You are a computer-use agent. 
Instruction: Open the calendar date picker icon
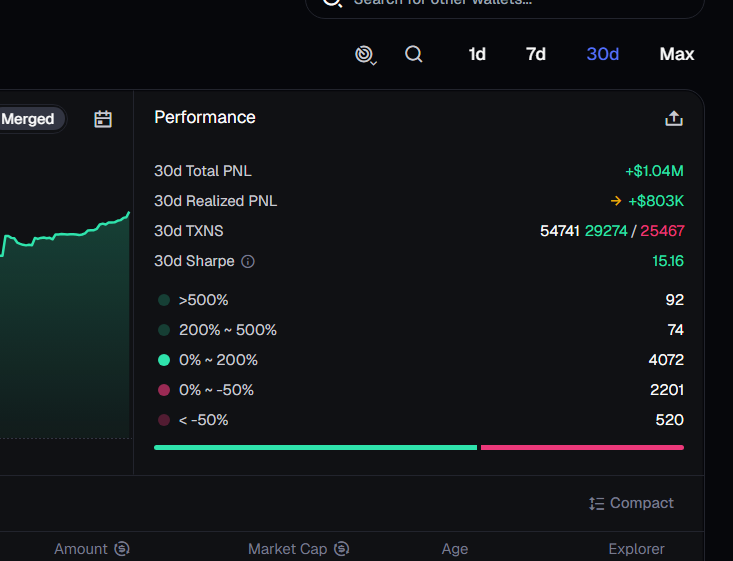(103, 119)
